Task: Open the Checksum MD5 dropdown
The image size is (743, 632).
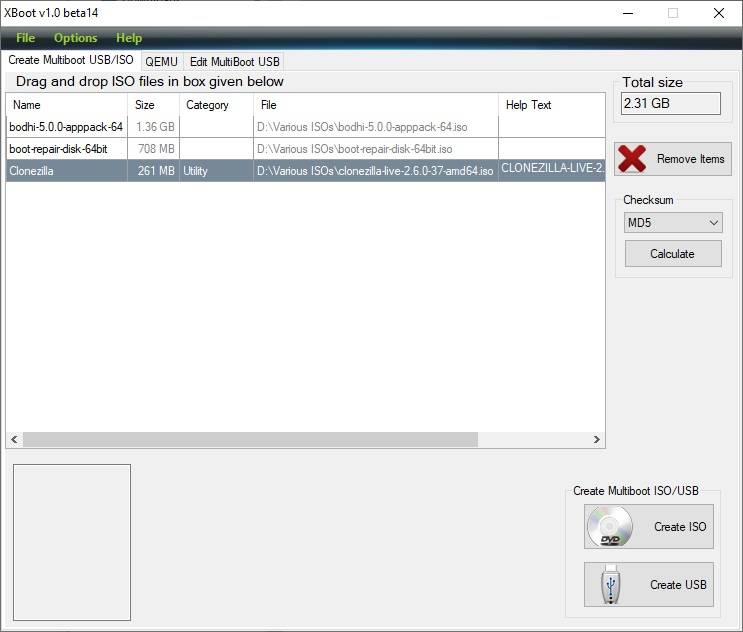Action: [672, 223]
